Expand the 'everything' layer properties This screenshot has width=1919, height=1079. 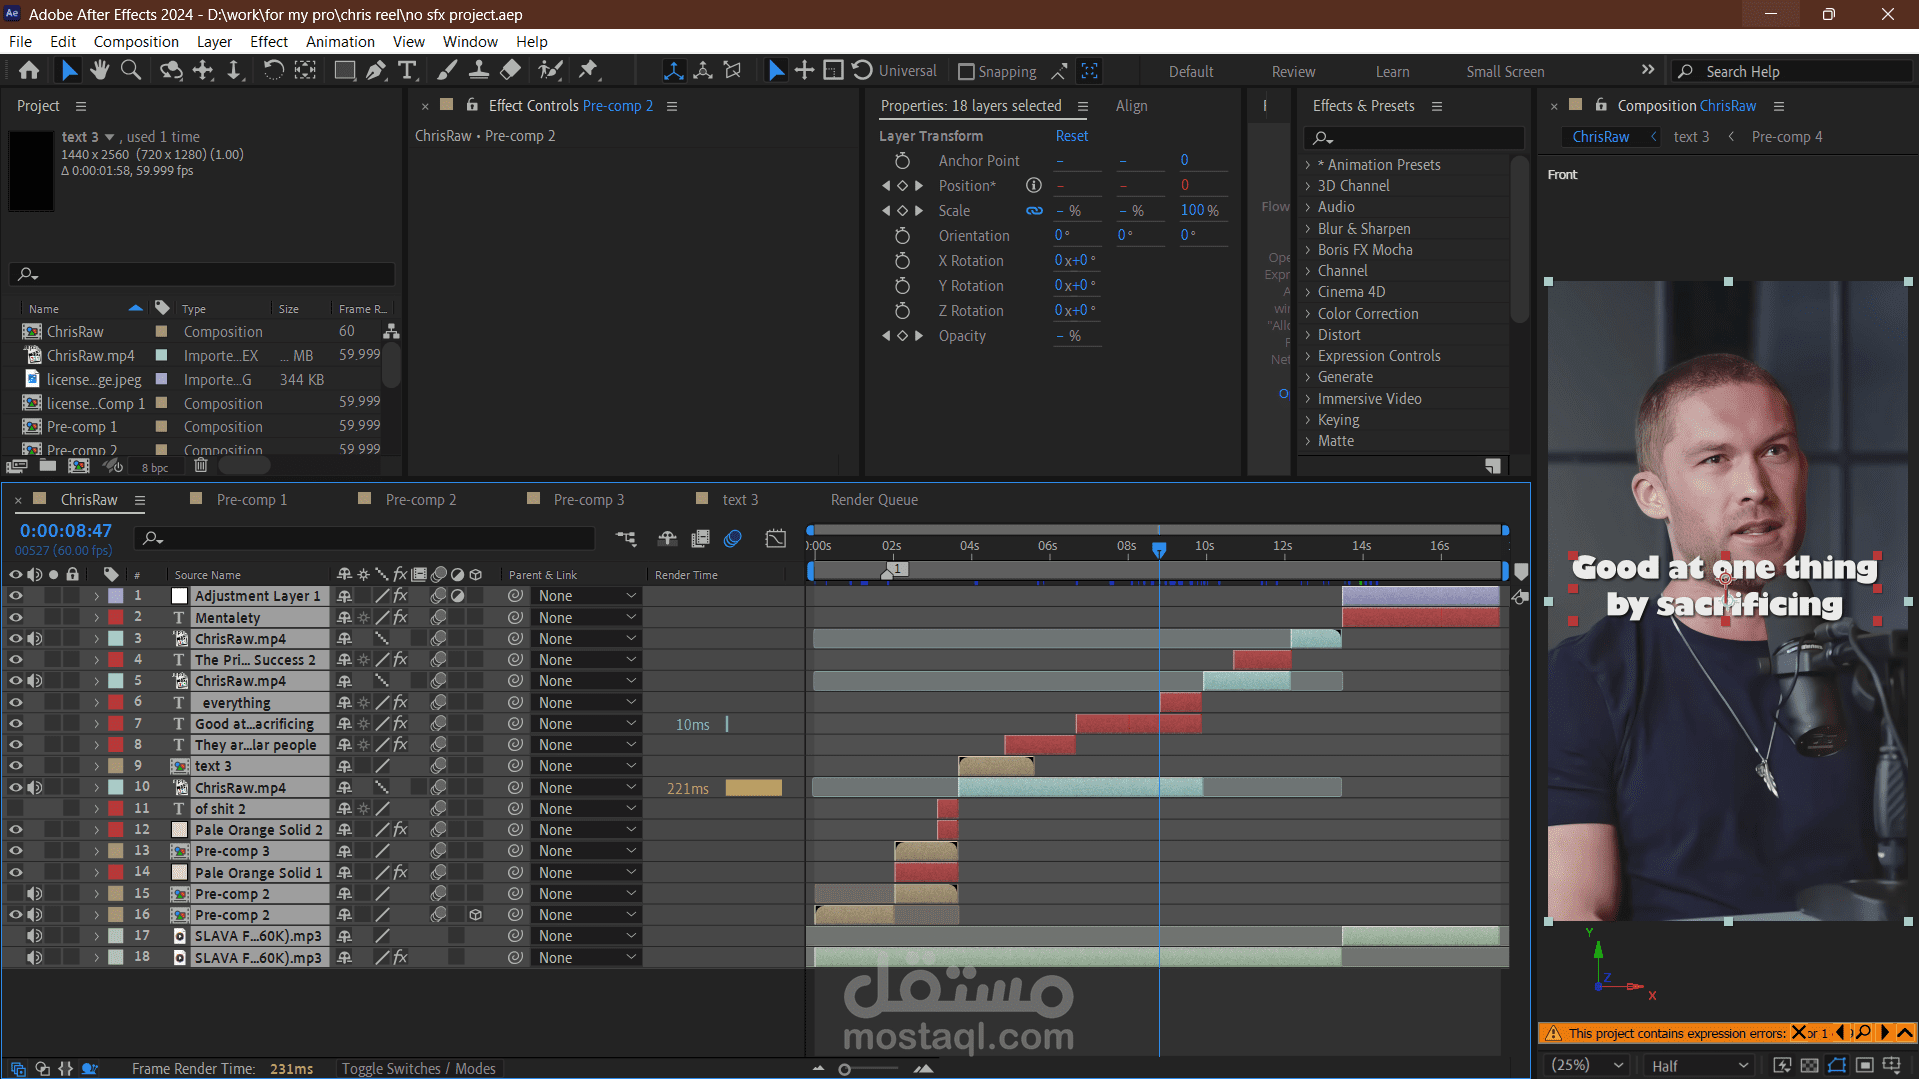click(x=97, y=703)
